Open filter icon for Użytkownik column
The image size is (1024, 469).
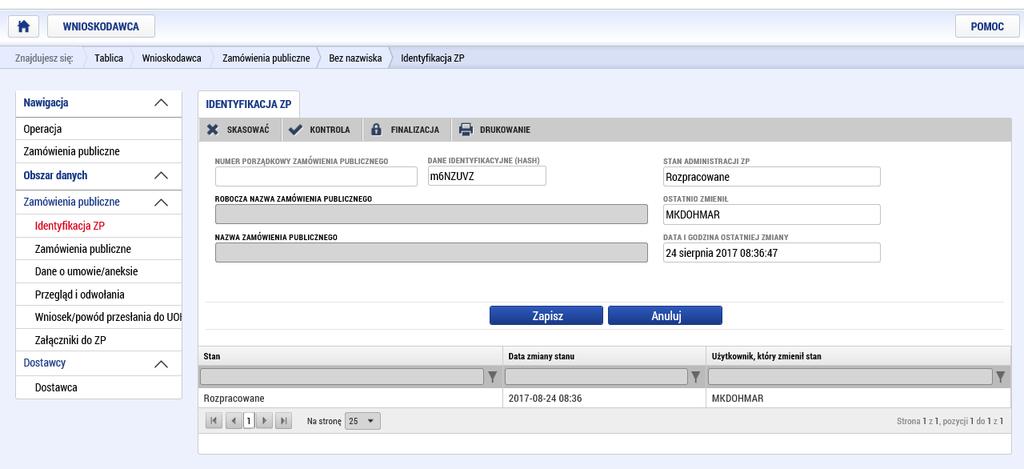coord(1000,376)
